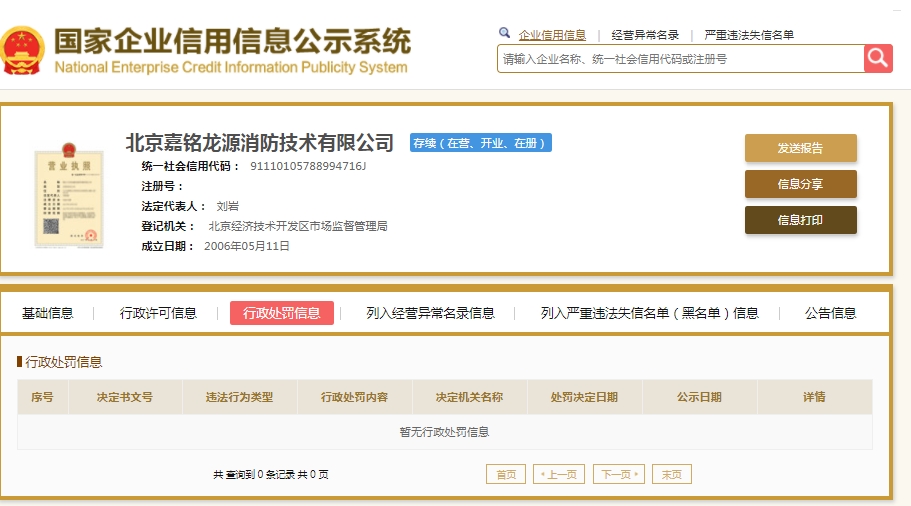Click the 序号 column header
The image size is (911, 506).
[x=42, y=397]
